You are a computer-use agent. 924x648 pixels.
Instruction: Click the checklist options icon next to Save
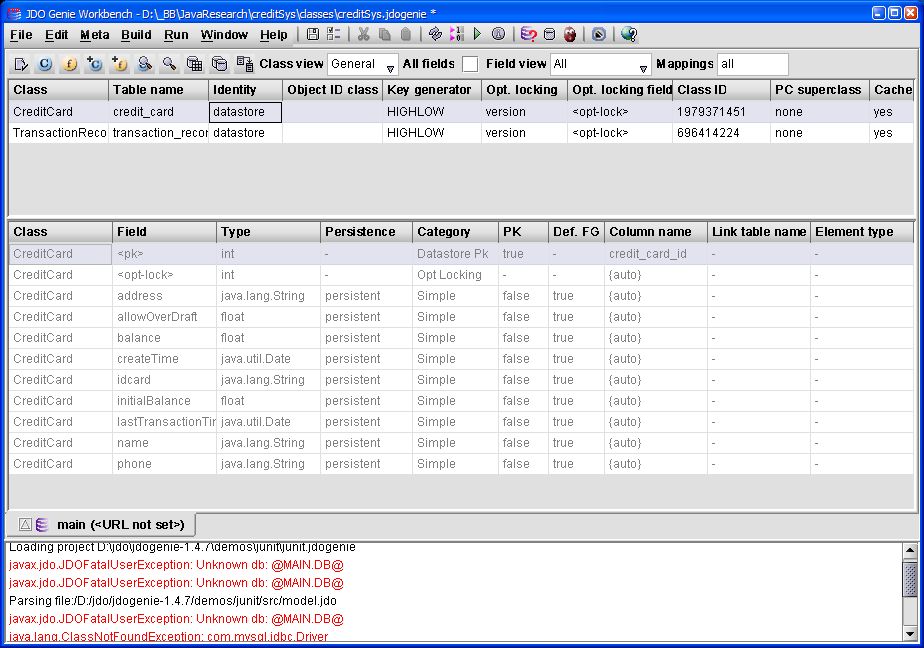[334, 34]
